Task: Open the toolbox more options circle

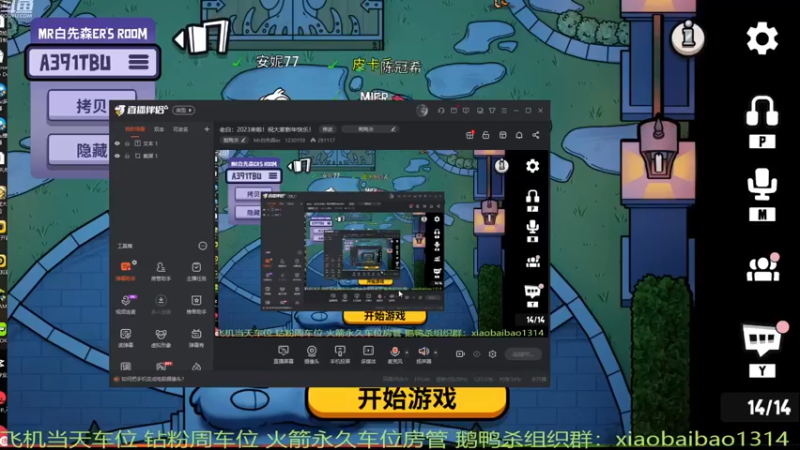Action: (203, 246)
